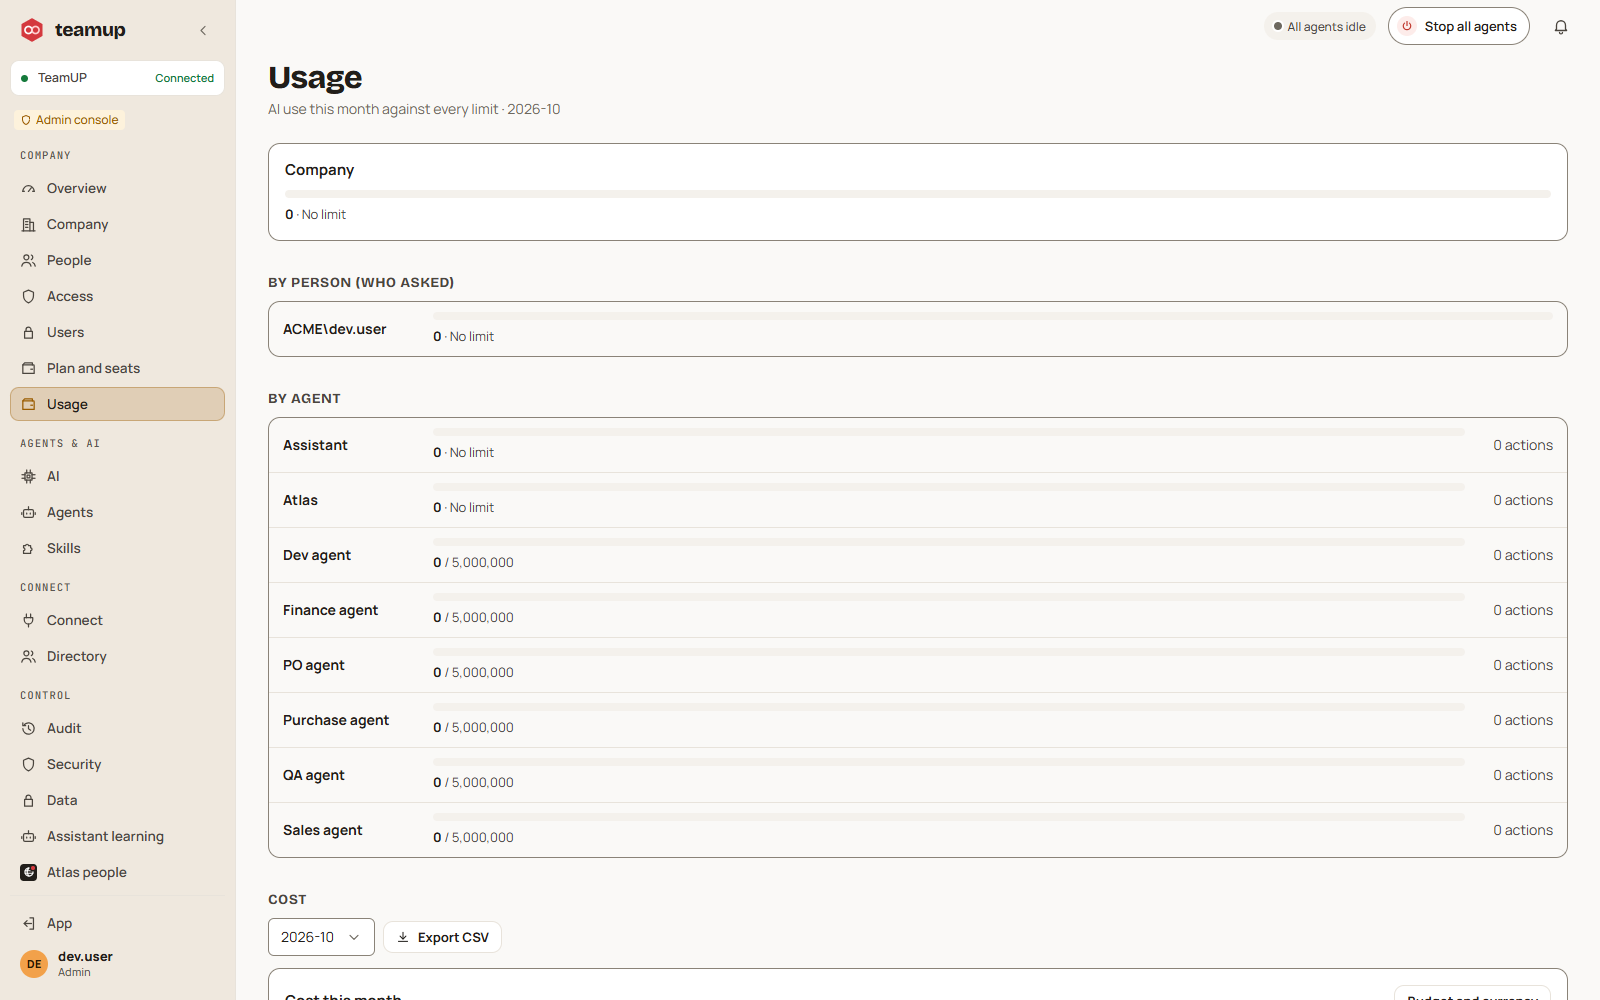Click the Assistant learning icon
The width and height of the screenshot is (1600, 1000).
29,836
